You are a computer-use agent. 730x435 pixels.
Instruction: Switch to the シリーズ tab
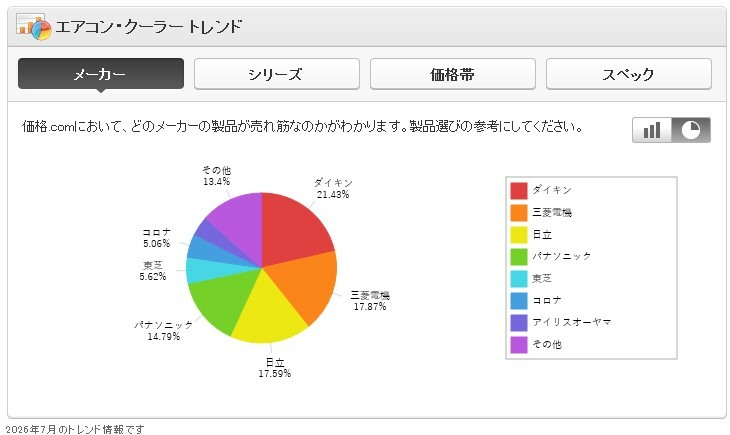[277, 74]
